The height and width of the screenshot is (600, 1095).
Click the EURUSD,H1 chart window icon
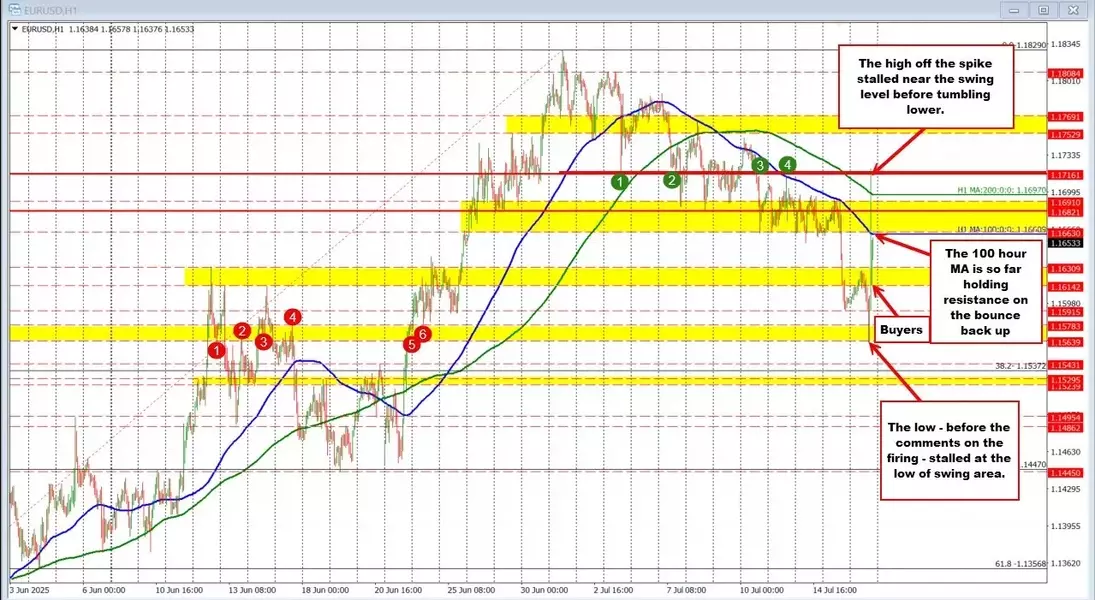[13, 10]
